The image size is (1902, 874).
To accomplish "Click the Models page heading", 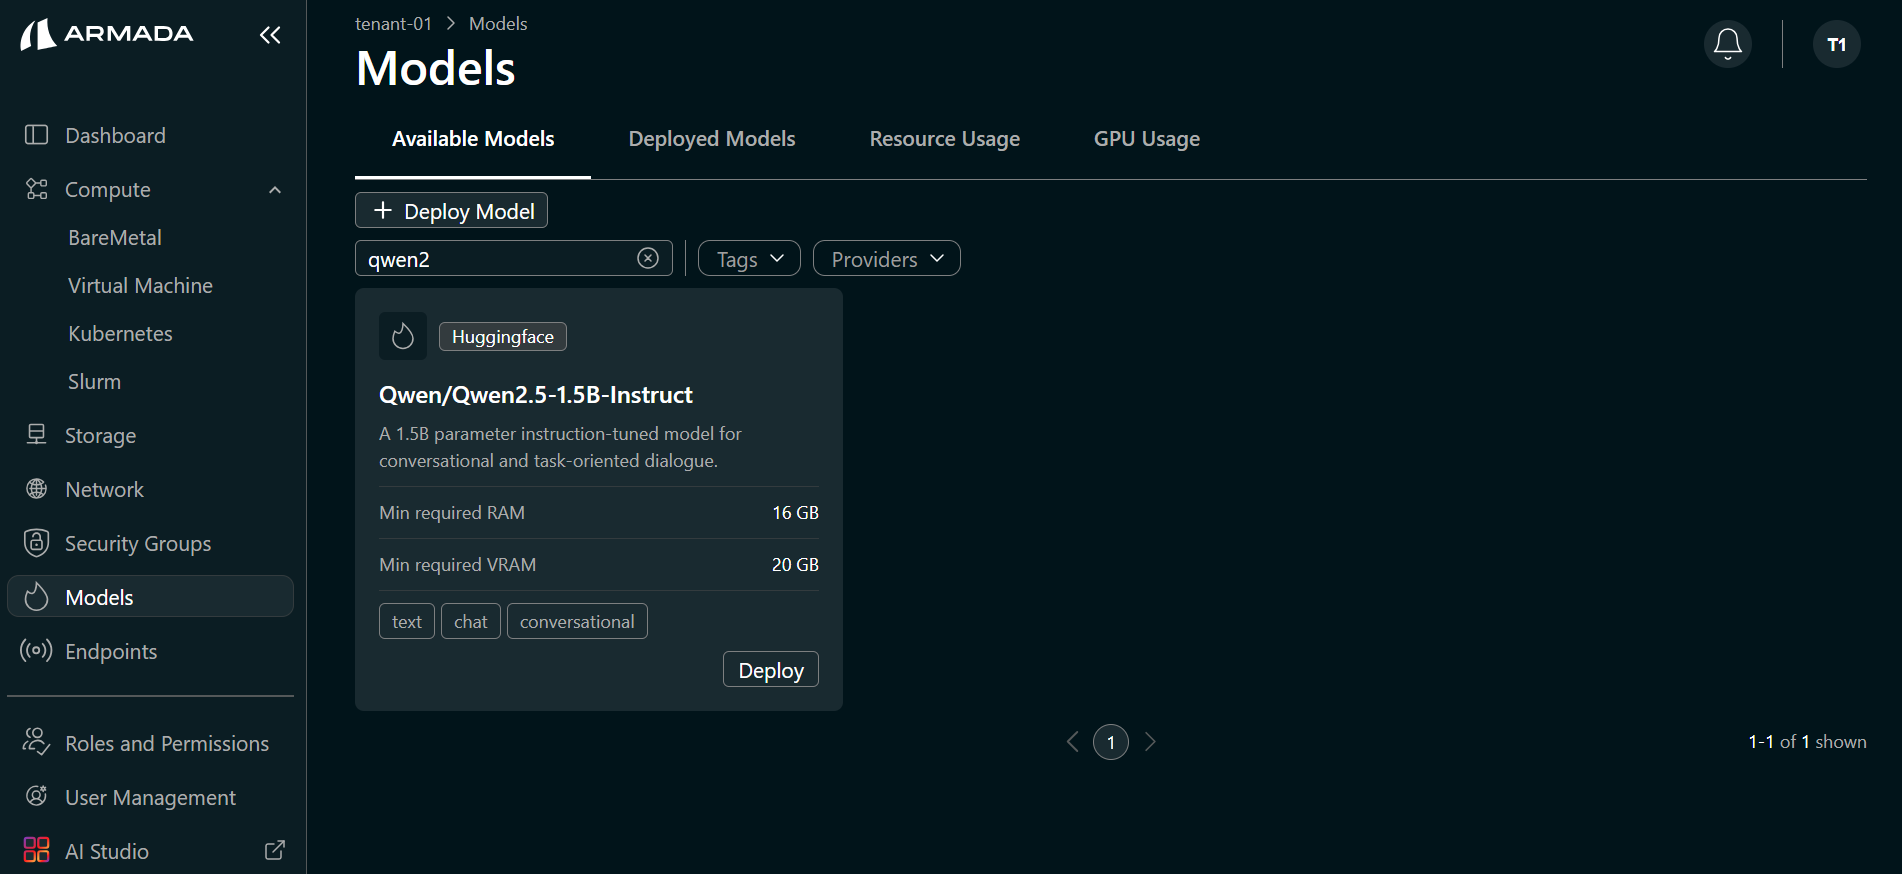I will (x=436, y=68).
